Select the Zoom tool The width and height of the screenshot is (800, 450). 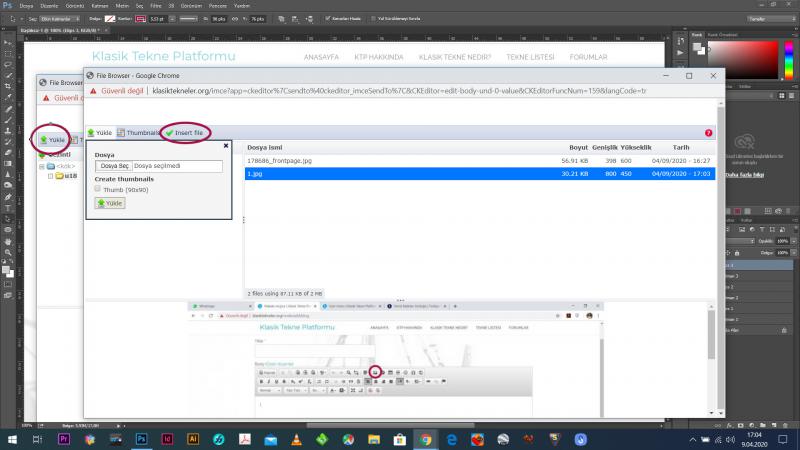(x=8, y=252)
